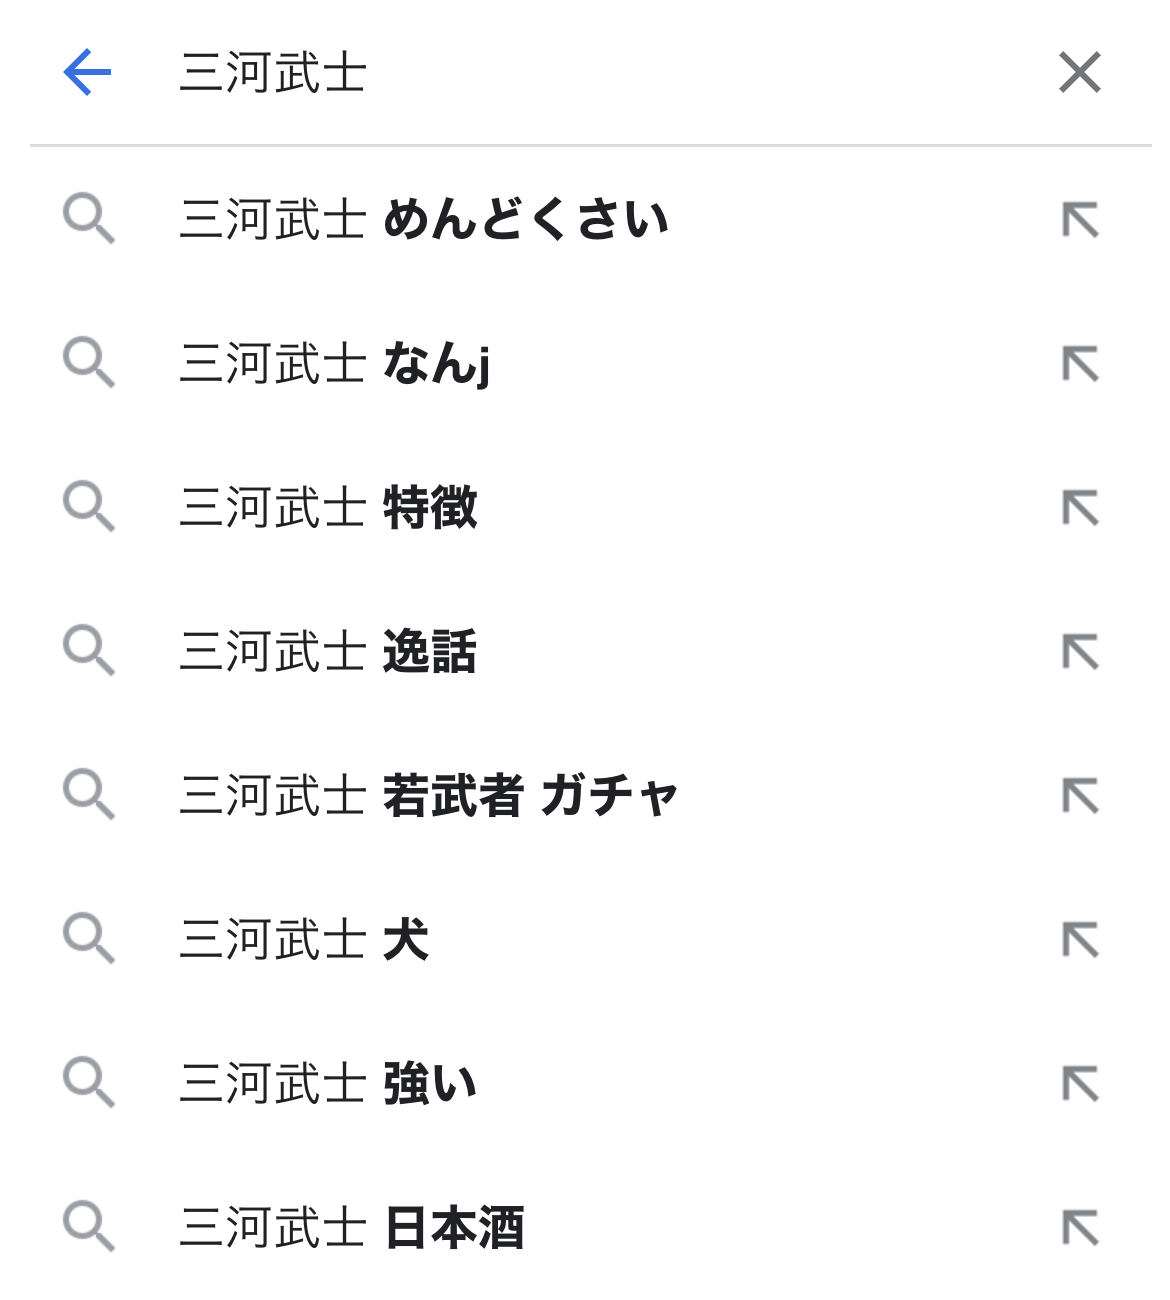The width and height of the screenshot is (1170, 1300).
Task: Insert 若武者 ガチャ query via arrow icon
Action: point(1080,796)
